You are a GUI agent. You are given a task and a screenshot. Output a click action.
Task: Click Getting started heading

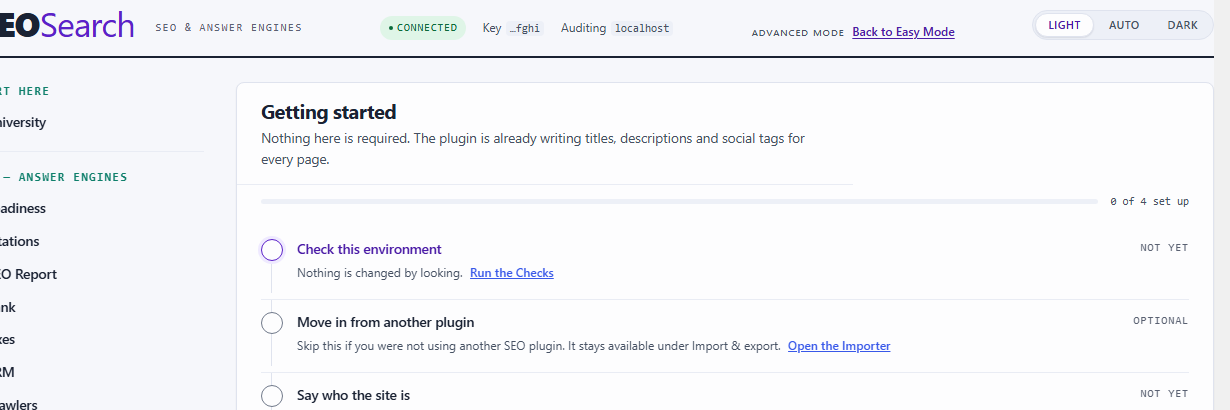329,112
